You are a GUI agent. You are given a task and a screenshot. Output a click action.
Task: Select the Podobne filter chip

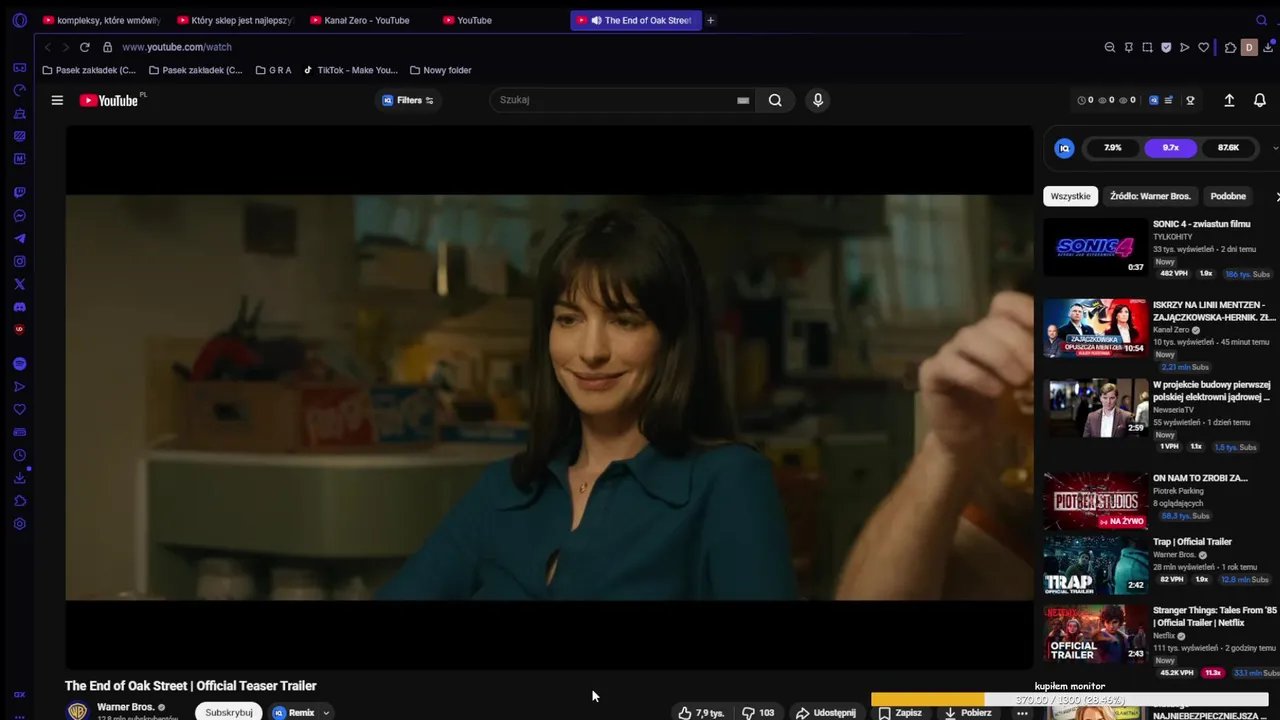pos(1228,196)
